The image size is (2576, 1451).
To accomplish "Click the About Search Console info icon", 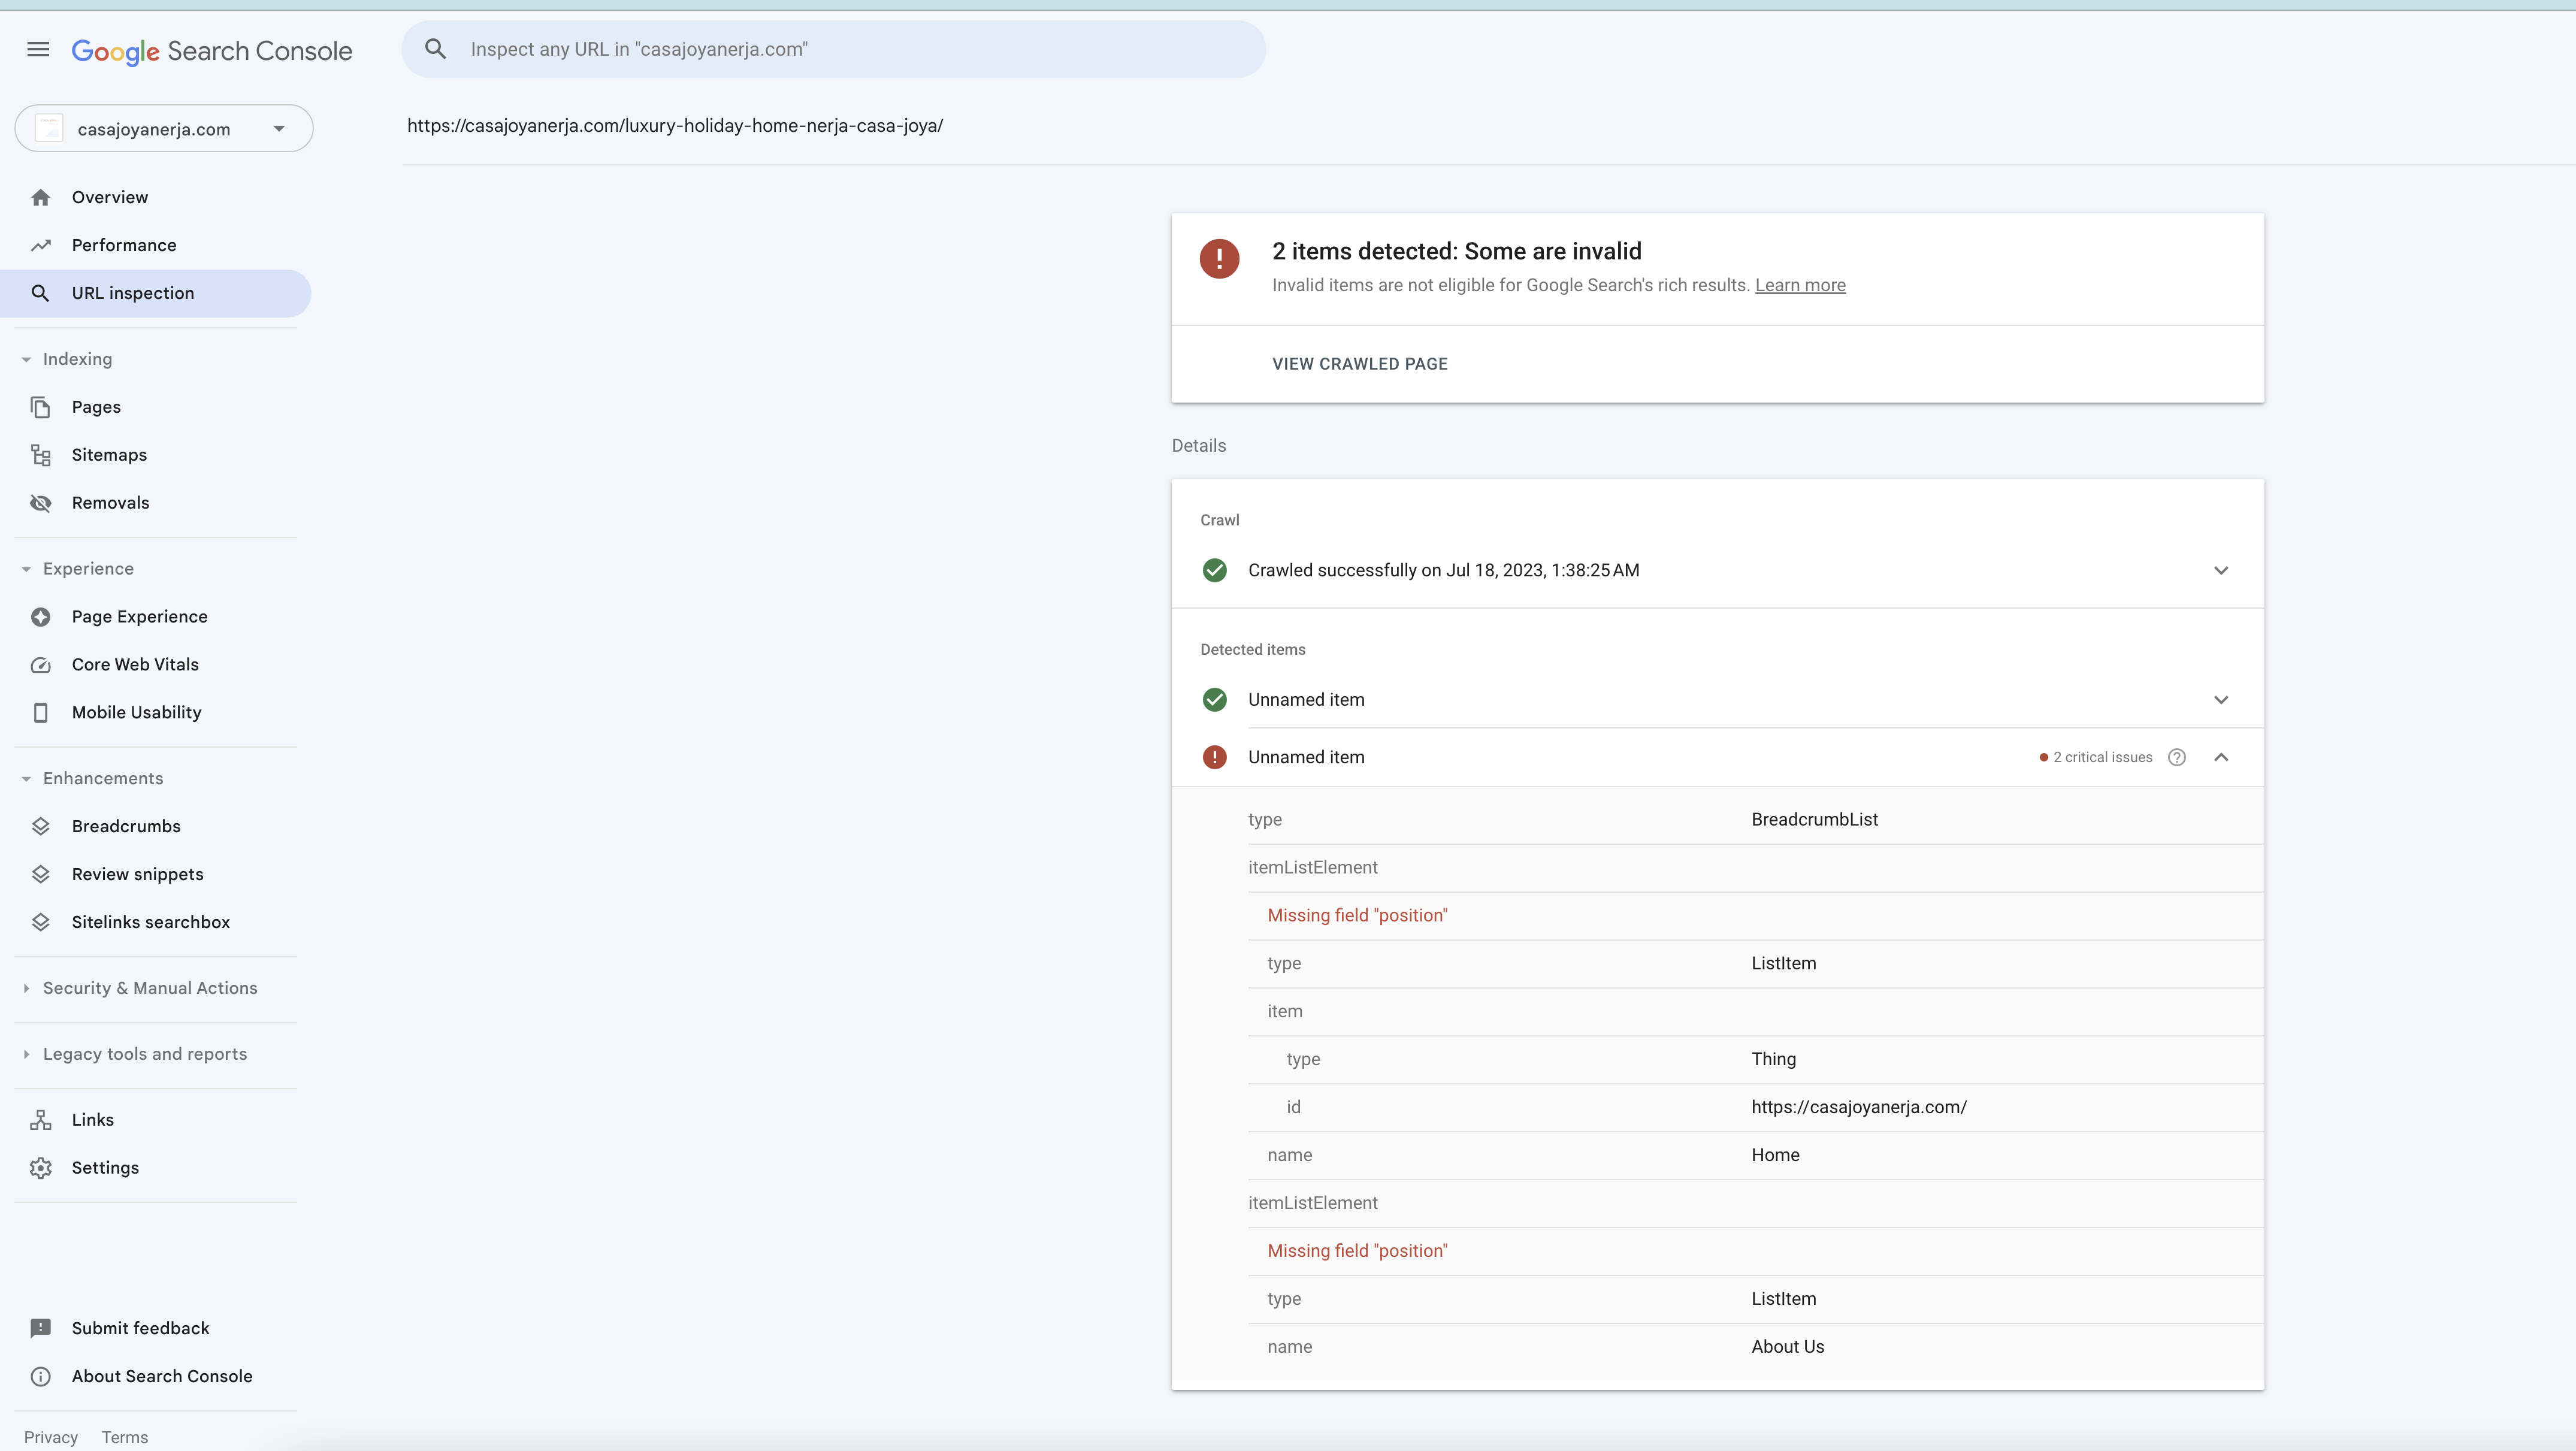I will pyautogui.click(x=40, y=1376).
